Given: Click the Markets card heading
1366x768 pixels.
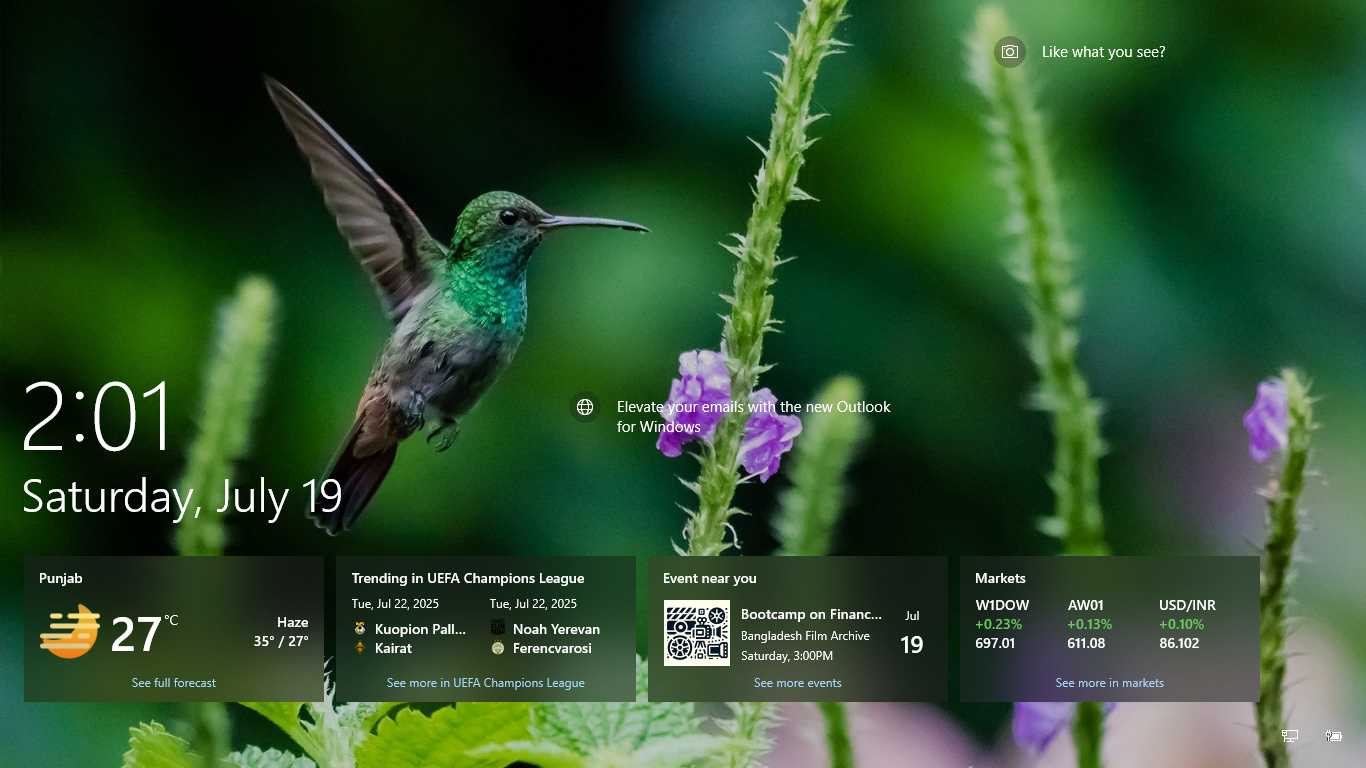Looking at the screenshot, I should [1001, 578].
